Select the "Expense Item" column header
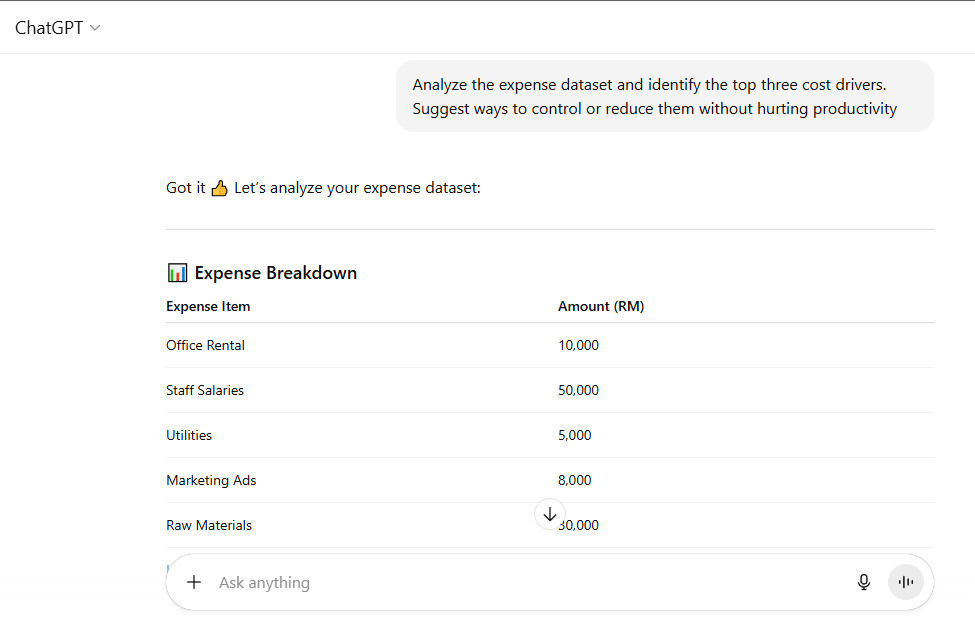 pos(208,306)
